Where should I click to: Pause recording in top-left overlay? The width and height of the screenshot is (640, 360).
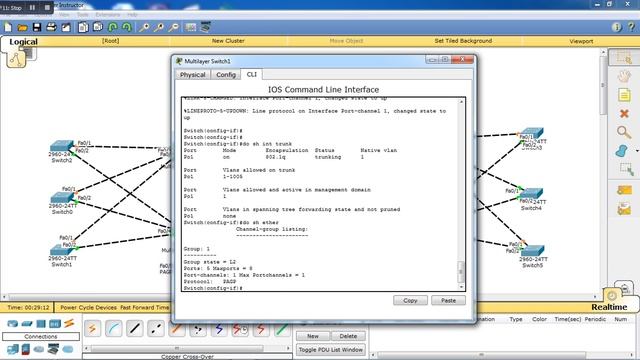32,7
